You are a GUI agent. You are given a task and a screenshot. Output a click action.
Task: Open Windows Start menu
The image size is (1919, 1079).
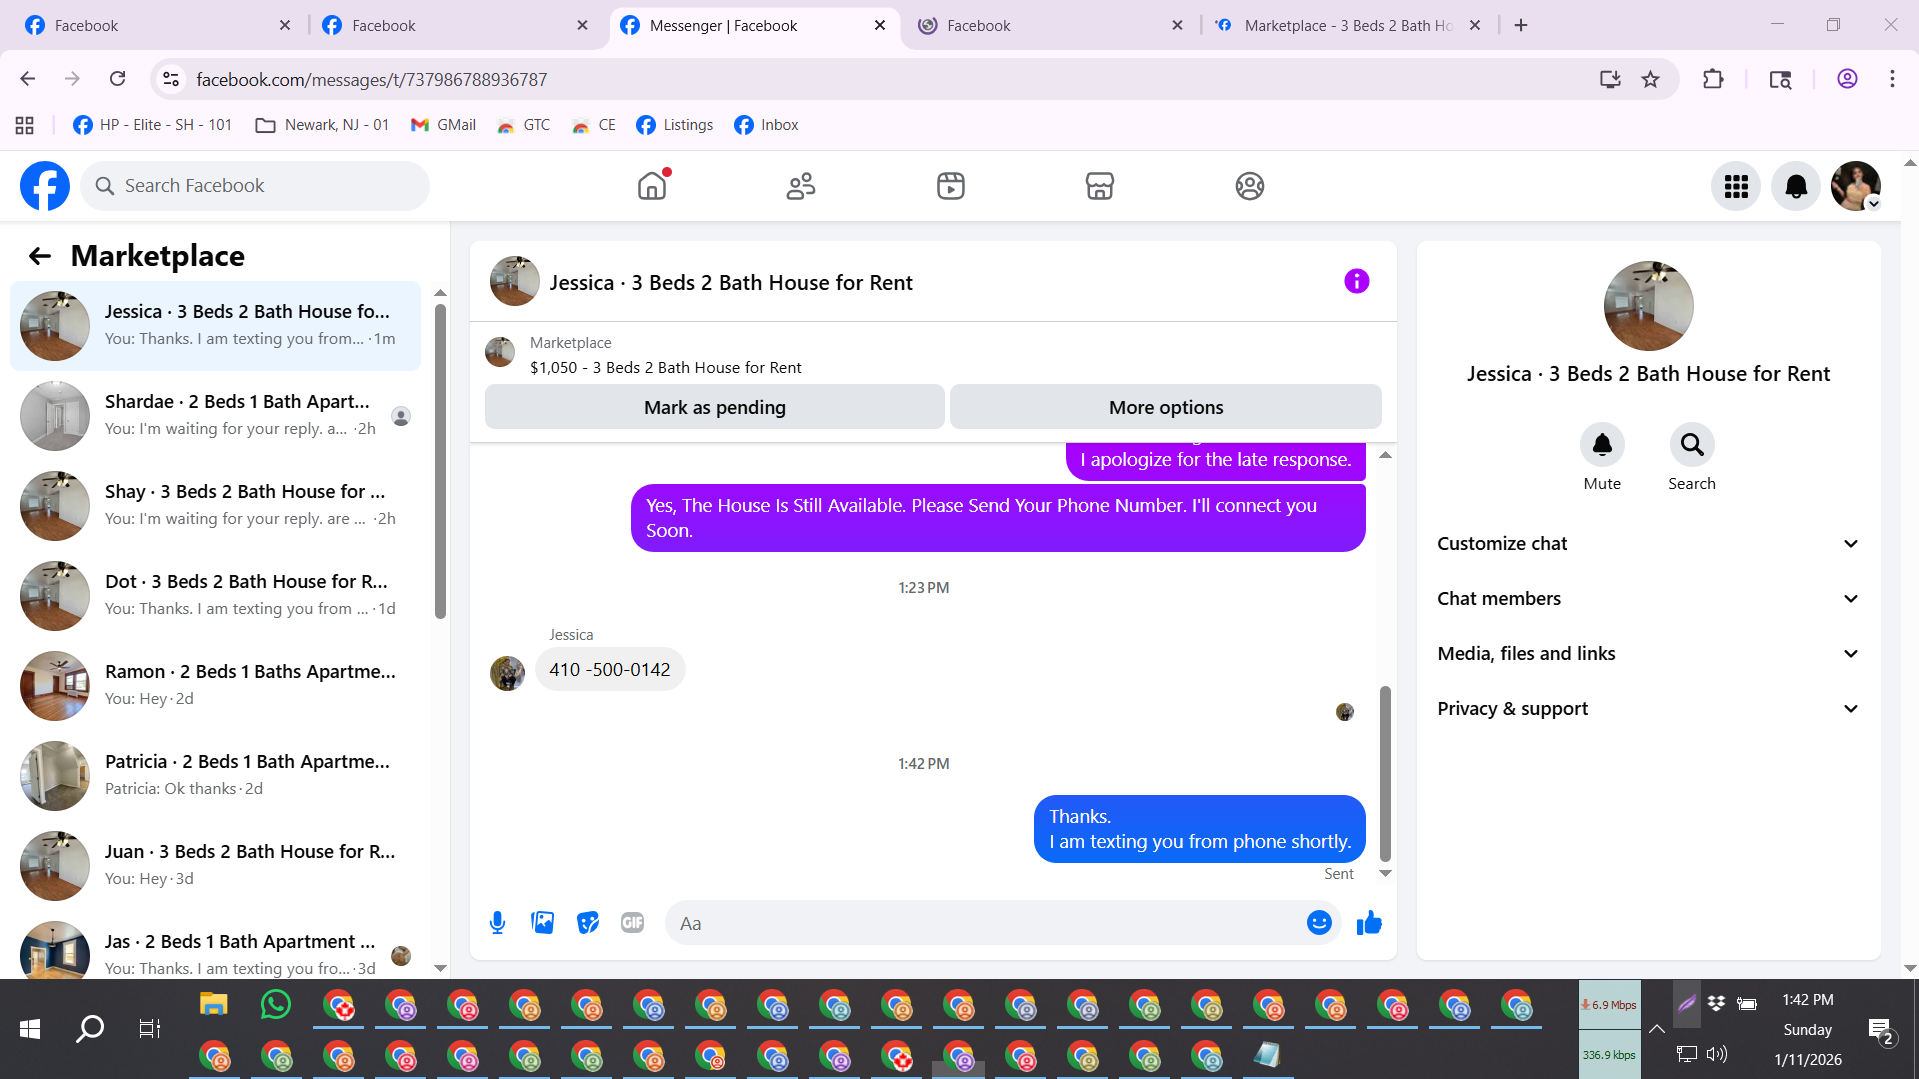click(30, 1029)
